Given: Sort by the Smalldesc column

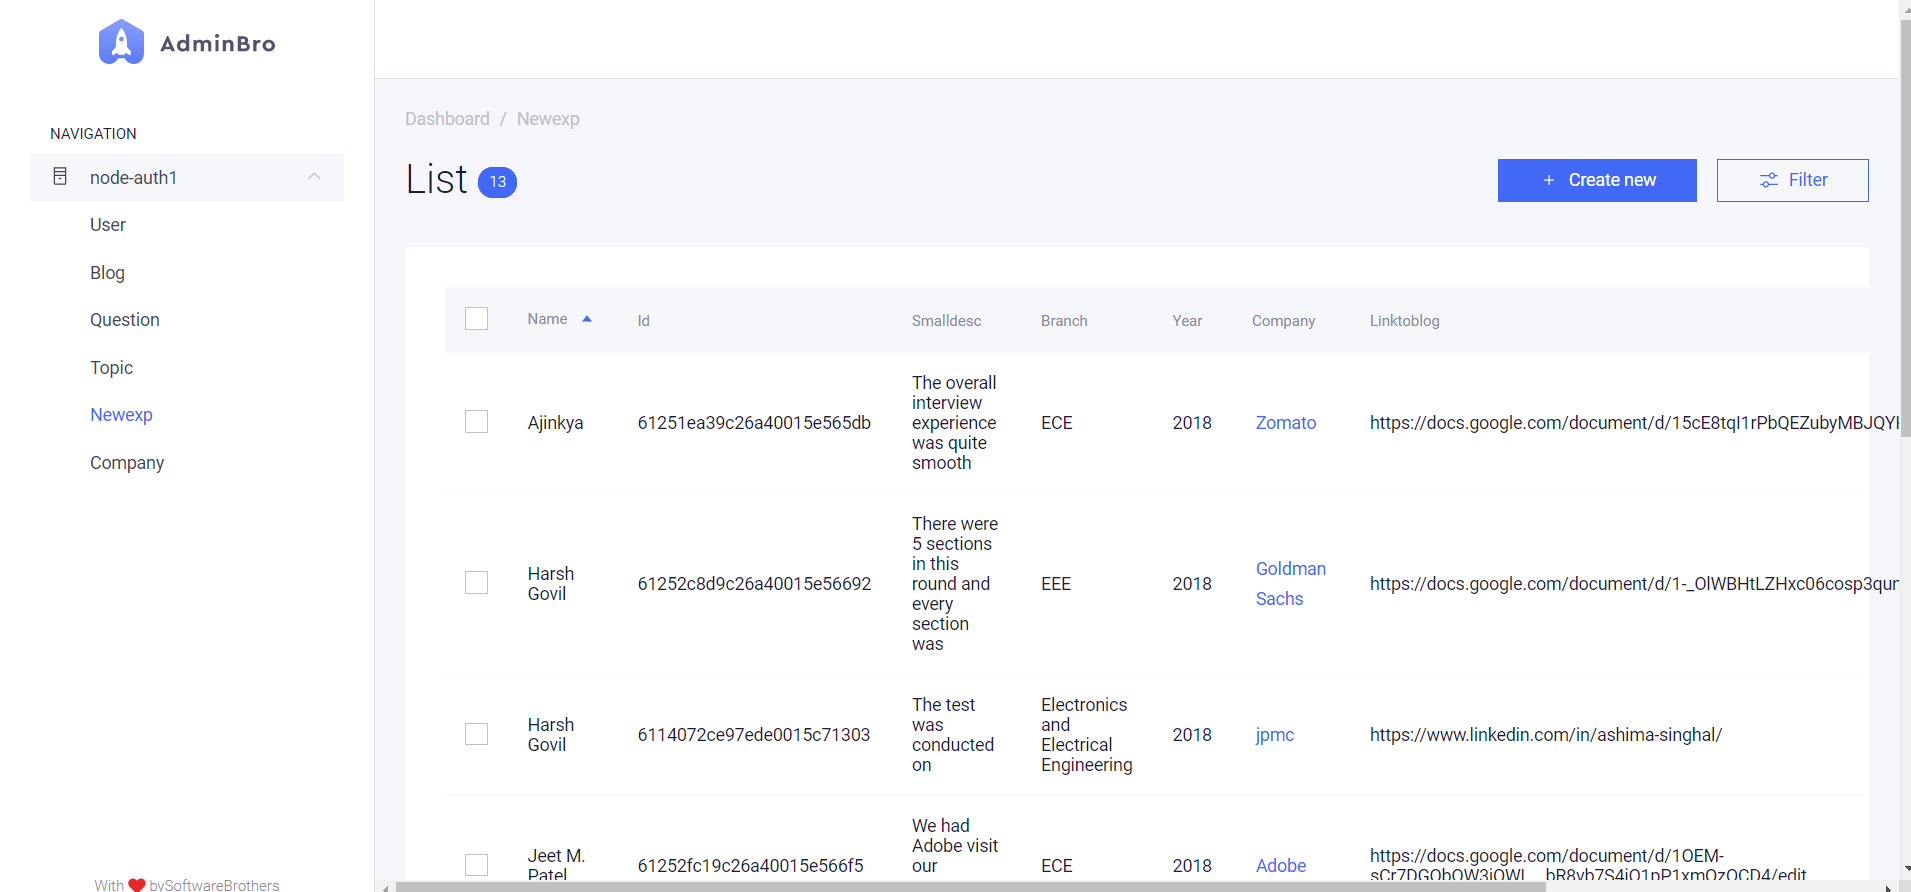Looking at the screenshot, I should (x=946, y=321).
